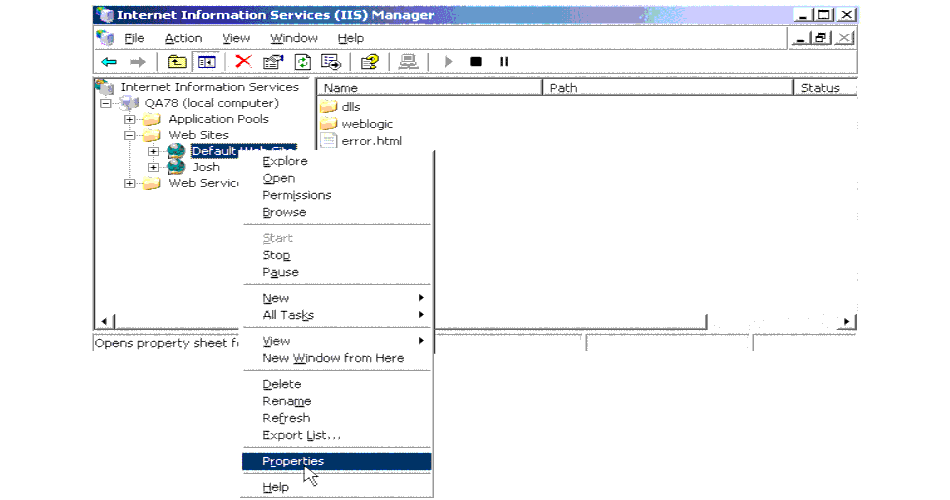The width and height of the screenshot is (950, 500).
Task: Open the New submenu arrow
Action: pos(421,298)
